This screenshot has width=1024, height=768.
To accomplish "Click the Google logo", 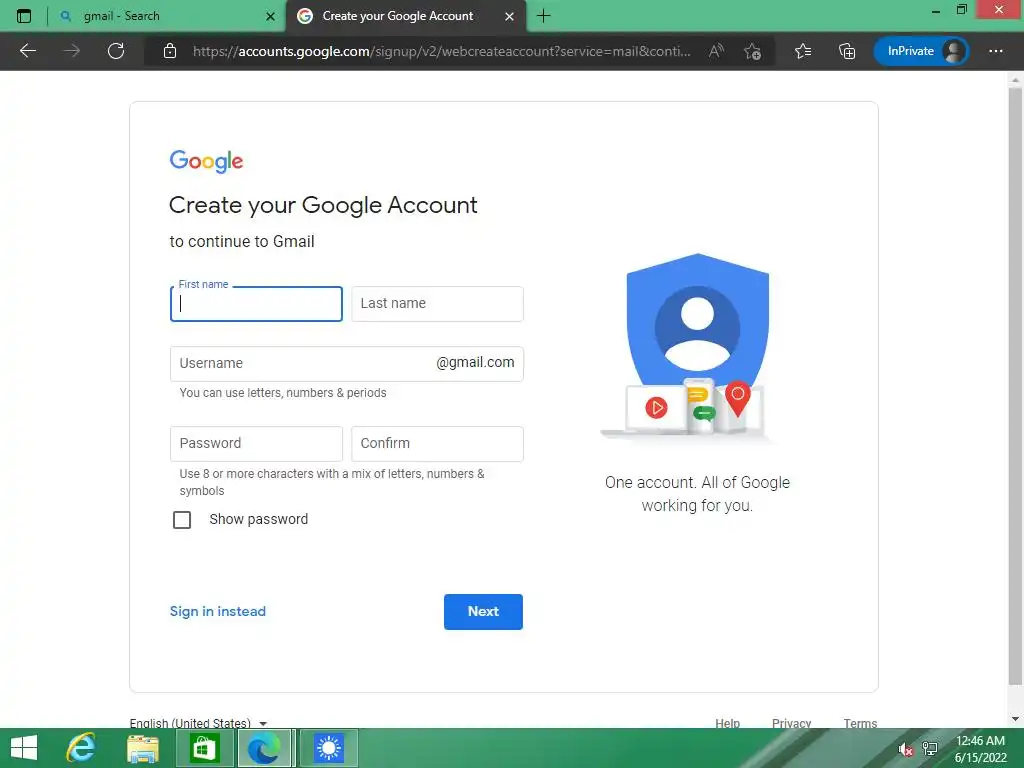I will [x=206, y=161].
